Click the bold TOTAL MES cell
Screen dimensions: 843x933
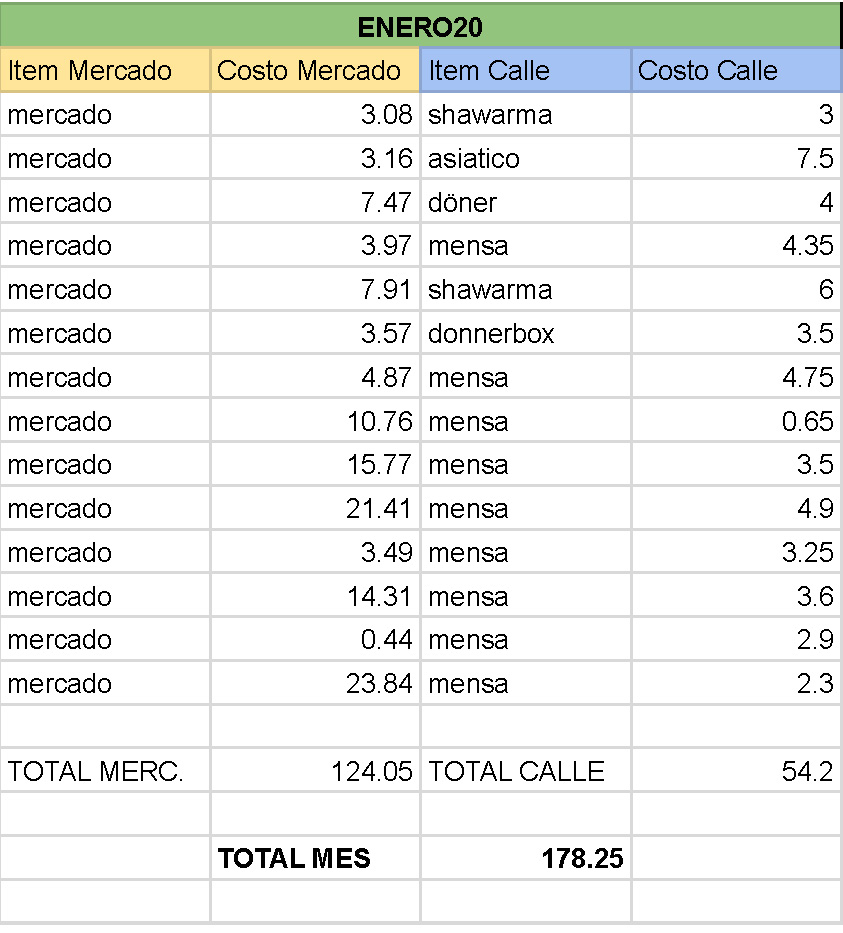click(x=315, y=858)
